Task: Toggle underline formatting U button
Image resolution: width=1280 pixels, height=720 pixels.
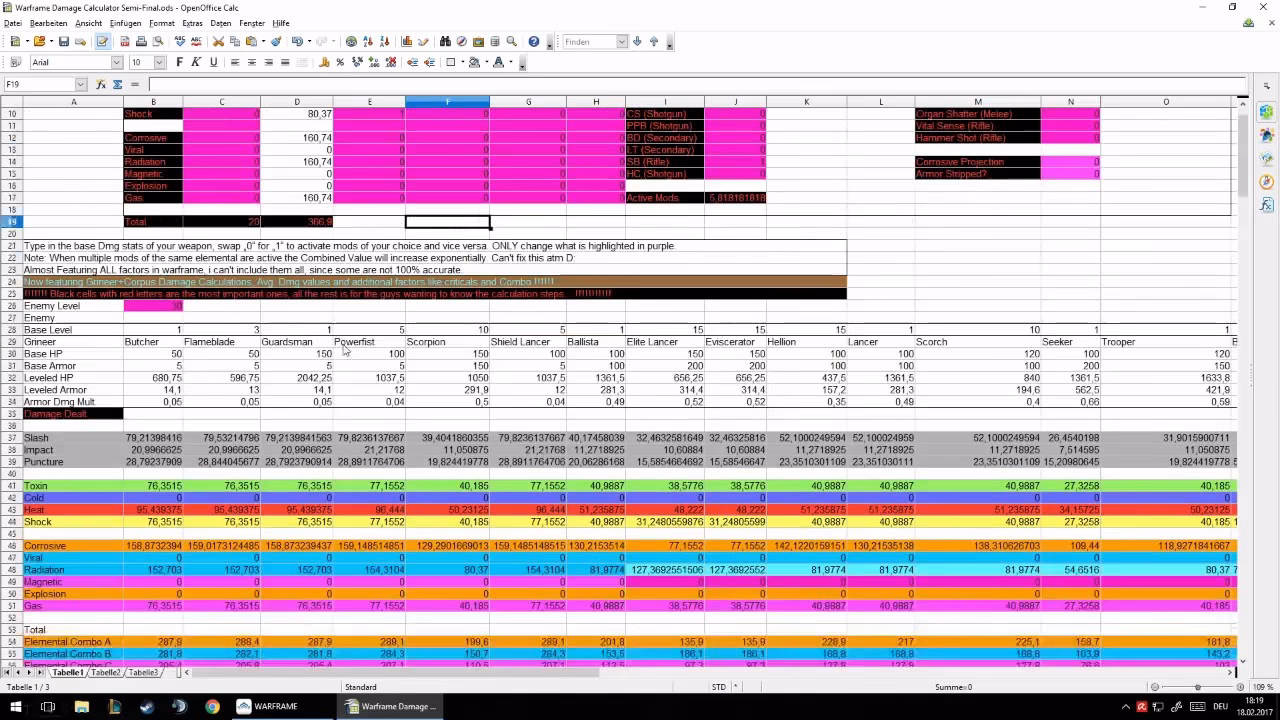Action: coord(213,62)
